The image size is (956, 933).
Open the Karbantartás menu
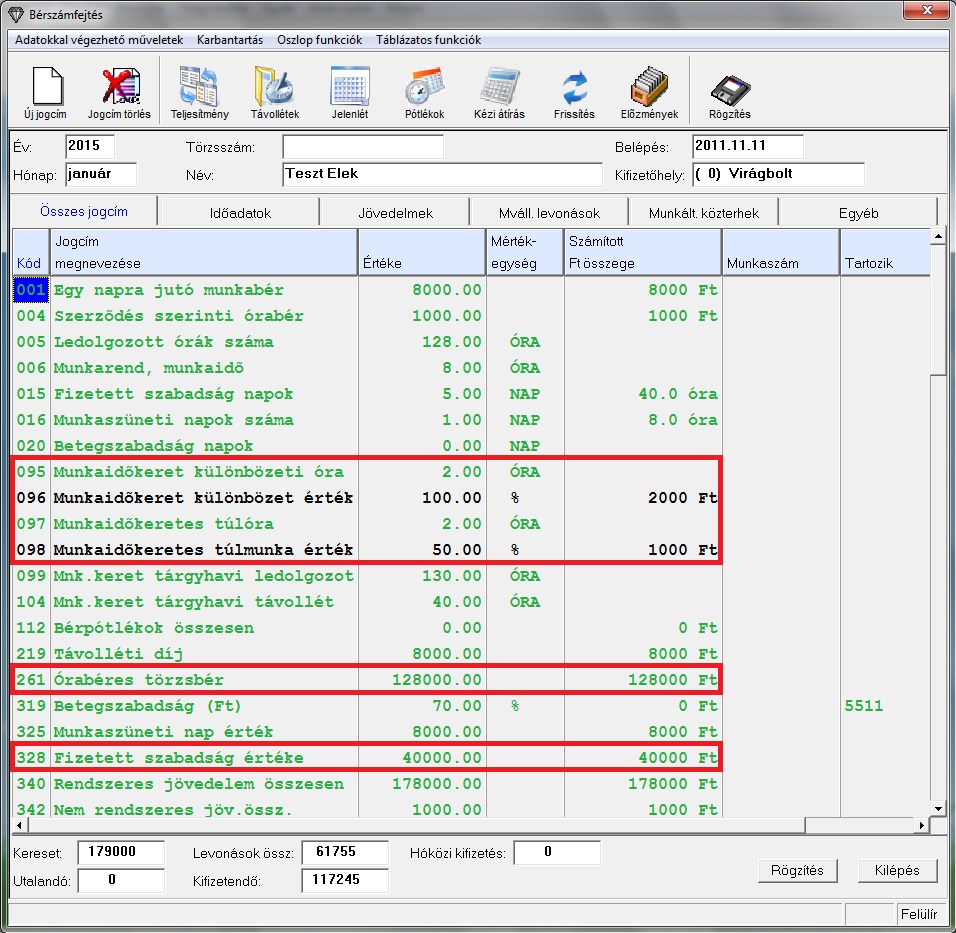click(x=229, y=40)
